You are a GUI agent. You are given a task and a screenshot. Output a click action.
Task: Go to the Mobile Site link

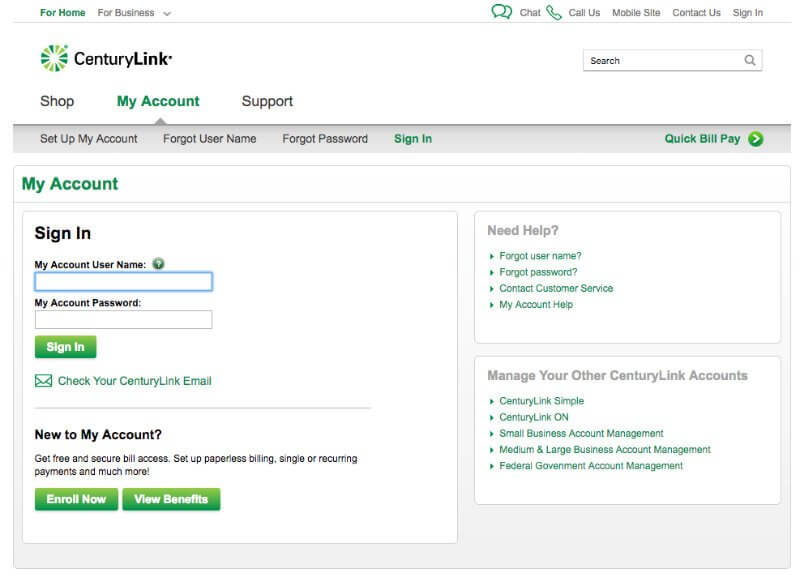(x=636, y=13)
